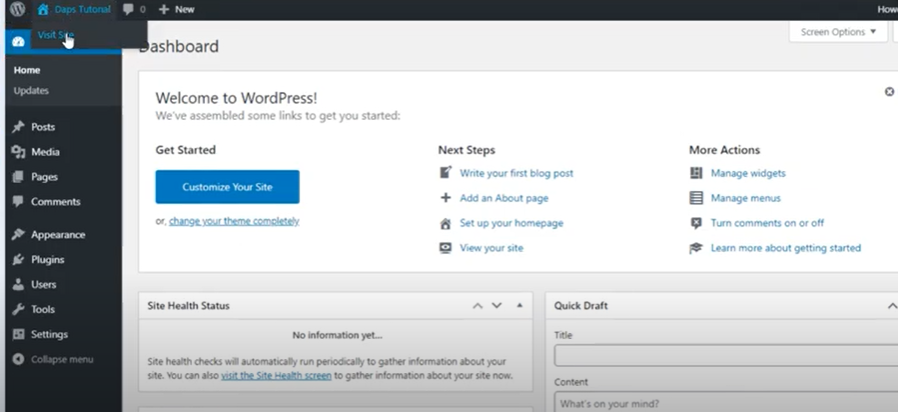The width and height of the screenshot is (898, 412).
Task: Click the Site Health Status heading
Action: [x=188, y=306]
